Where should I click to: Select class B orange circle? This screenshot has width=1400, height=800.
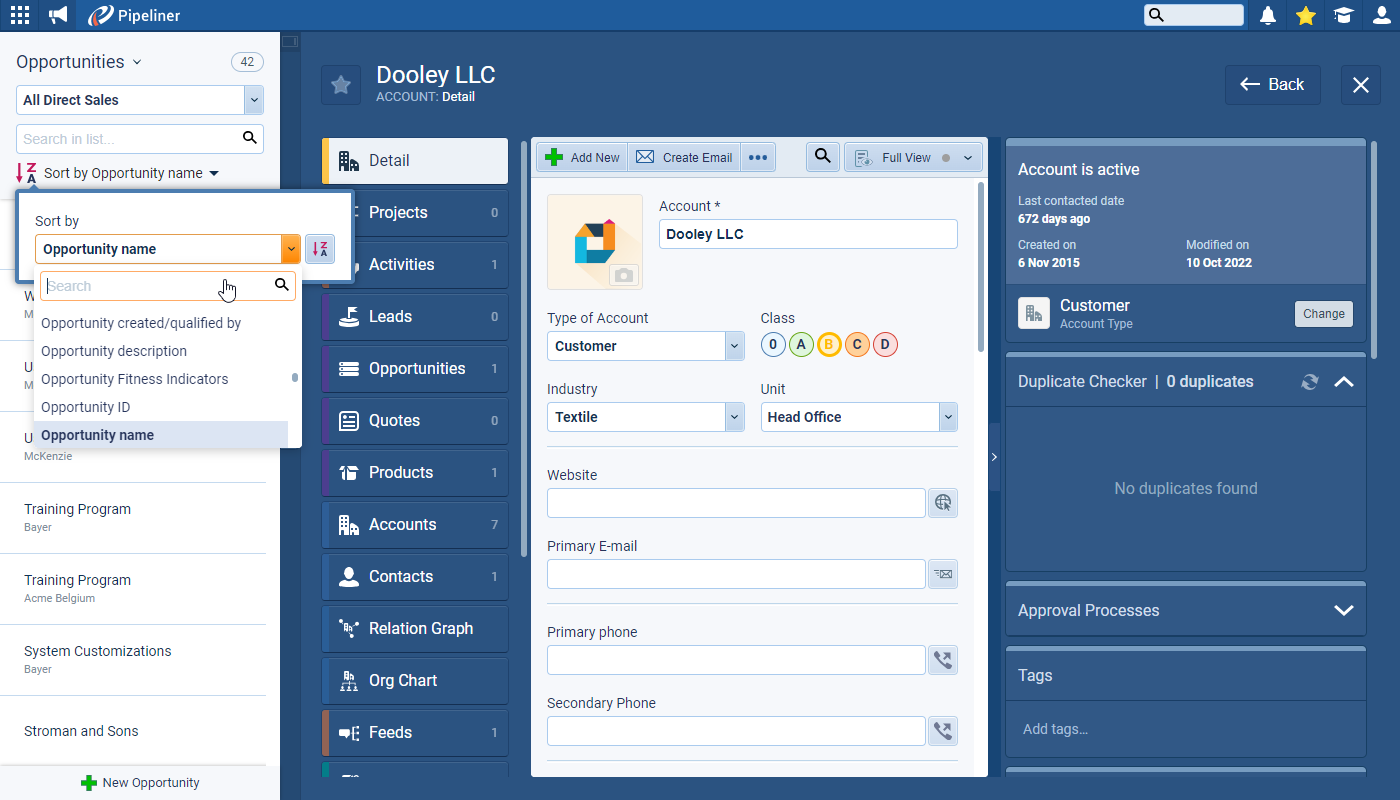coord(829,345)
